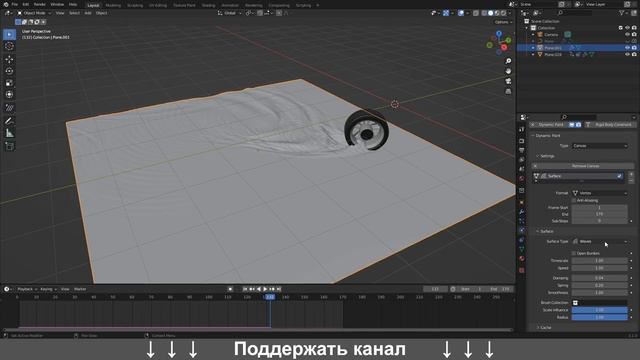Enable the Anti-Aliasing checkbox

click(x=574, y=200)
